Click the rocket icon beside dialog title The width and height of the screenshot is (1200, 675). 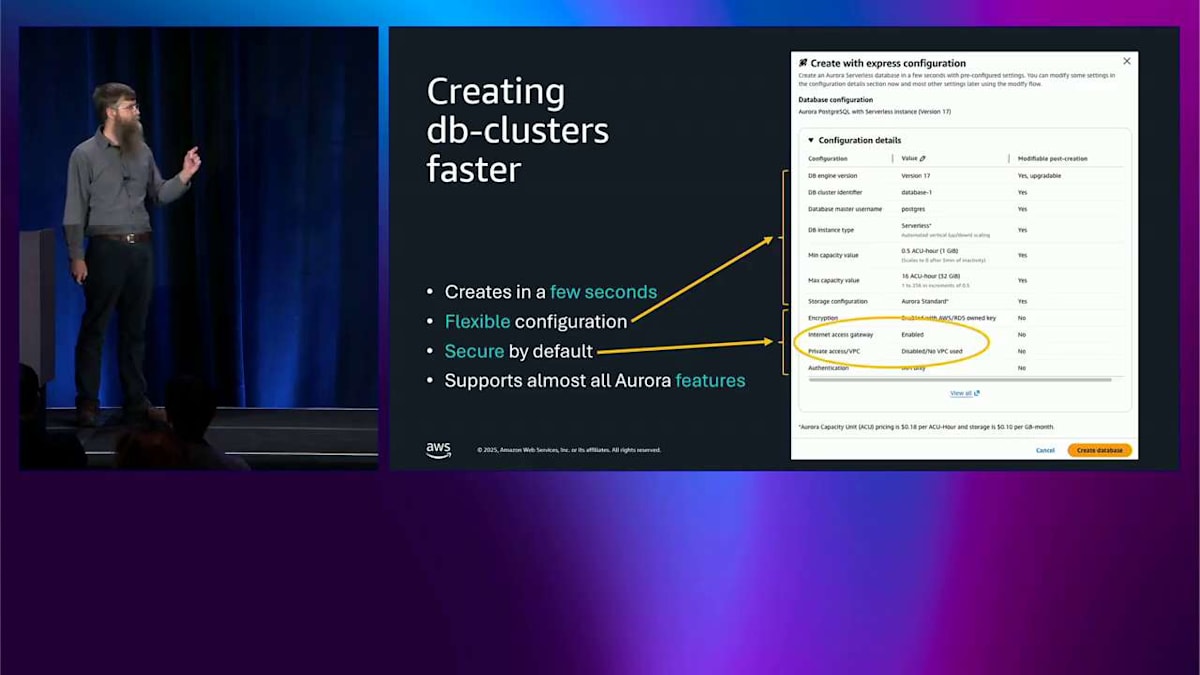pyautogui.click(x=803, y=62)
